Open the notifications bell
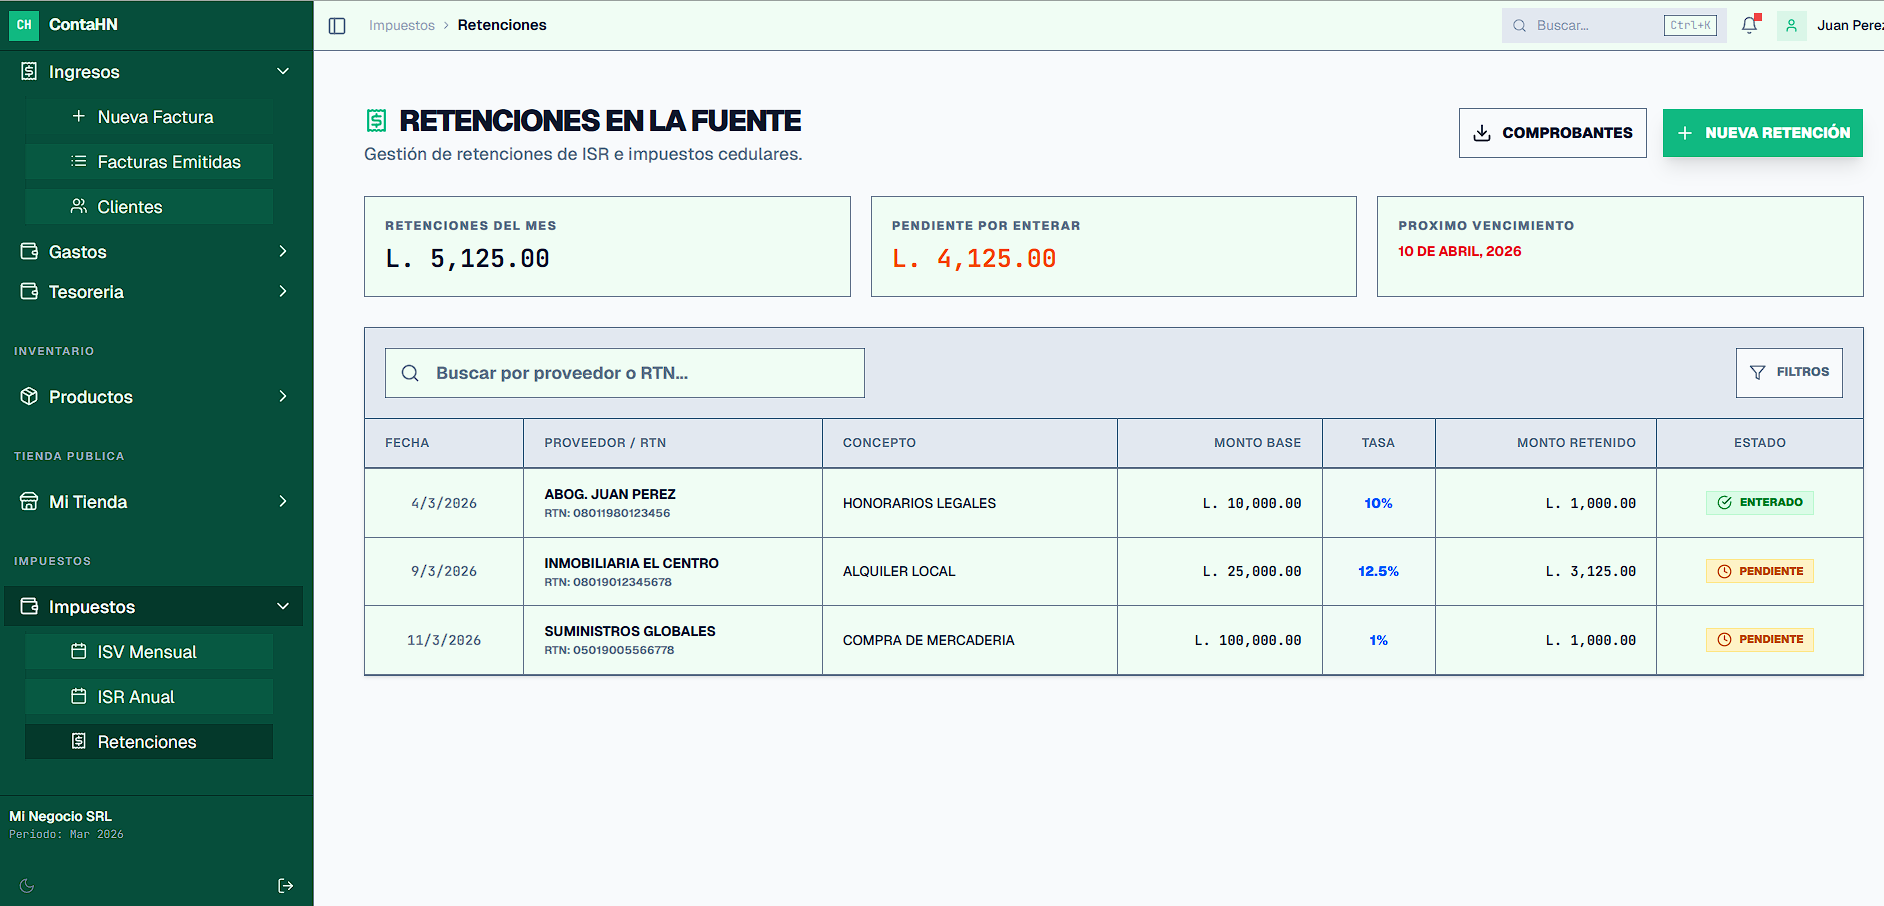 pyautogui.click(x=1749, y=26)
